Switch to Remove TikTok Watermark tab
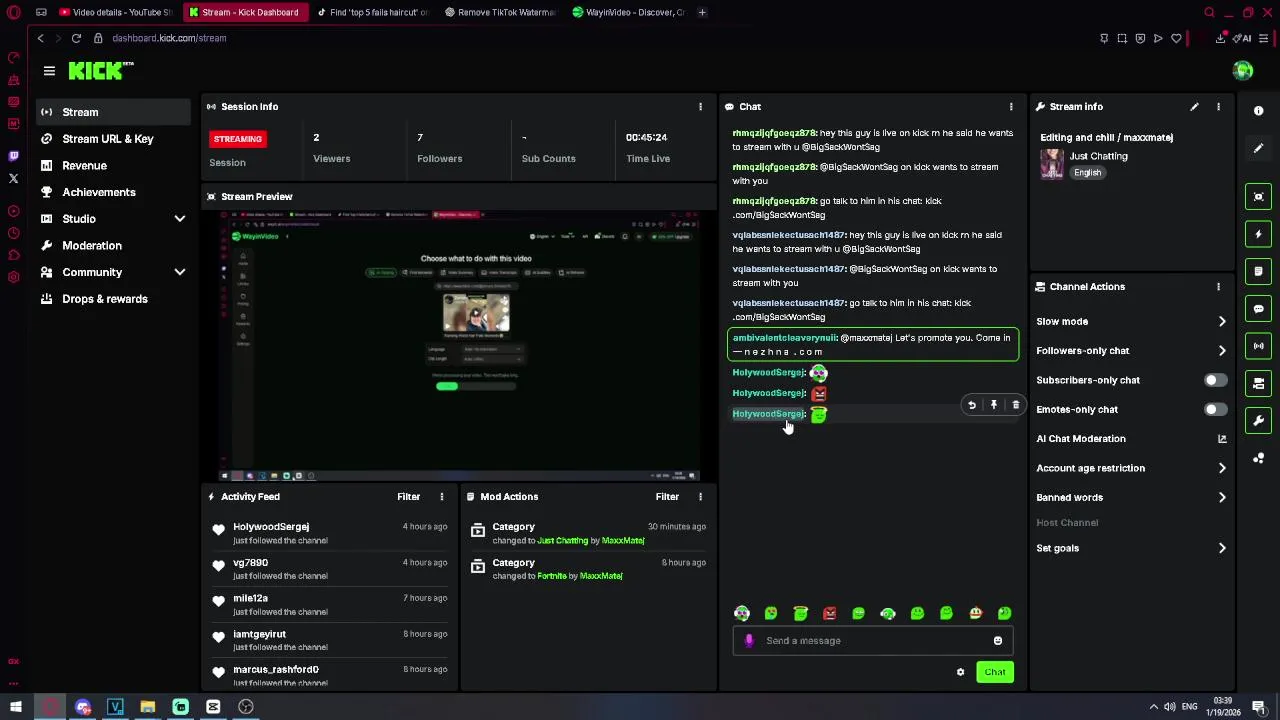 click(499, 12)
